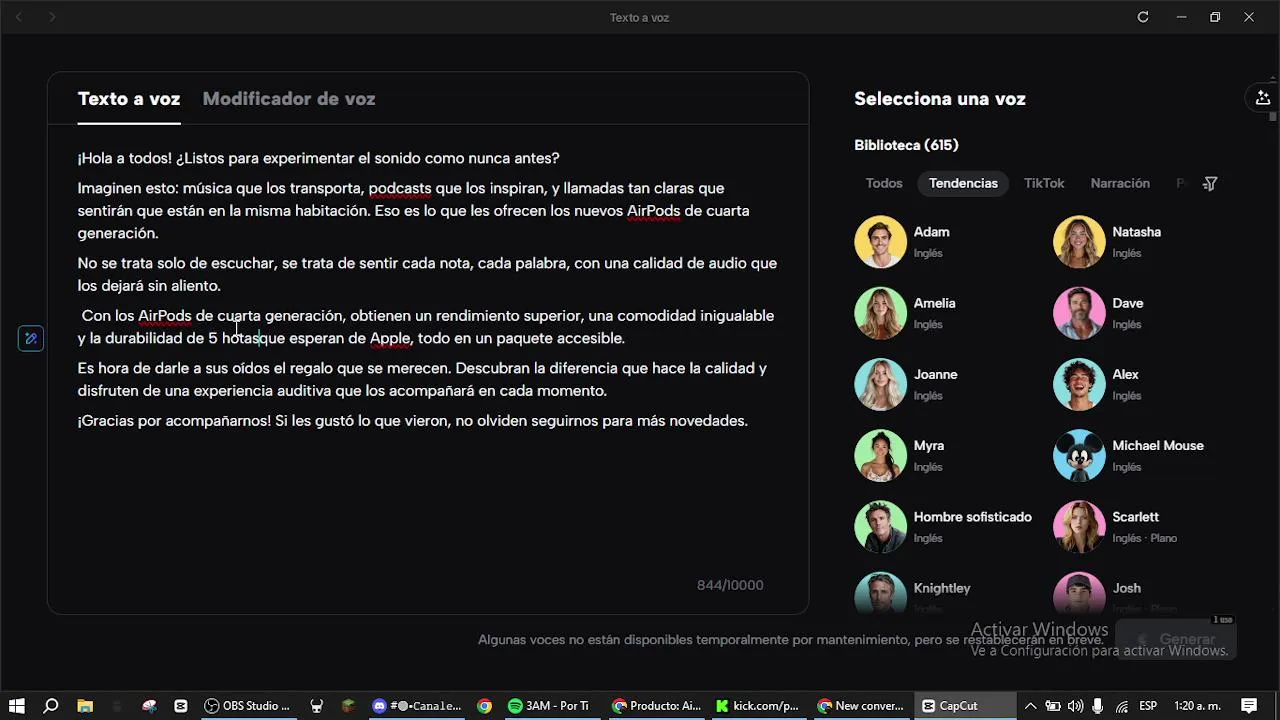The width and height of the screenshot is (1280, 720).
Task: Select Adam voice avatar
Action: click(x=880, y=242)
